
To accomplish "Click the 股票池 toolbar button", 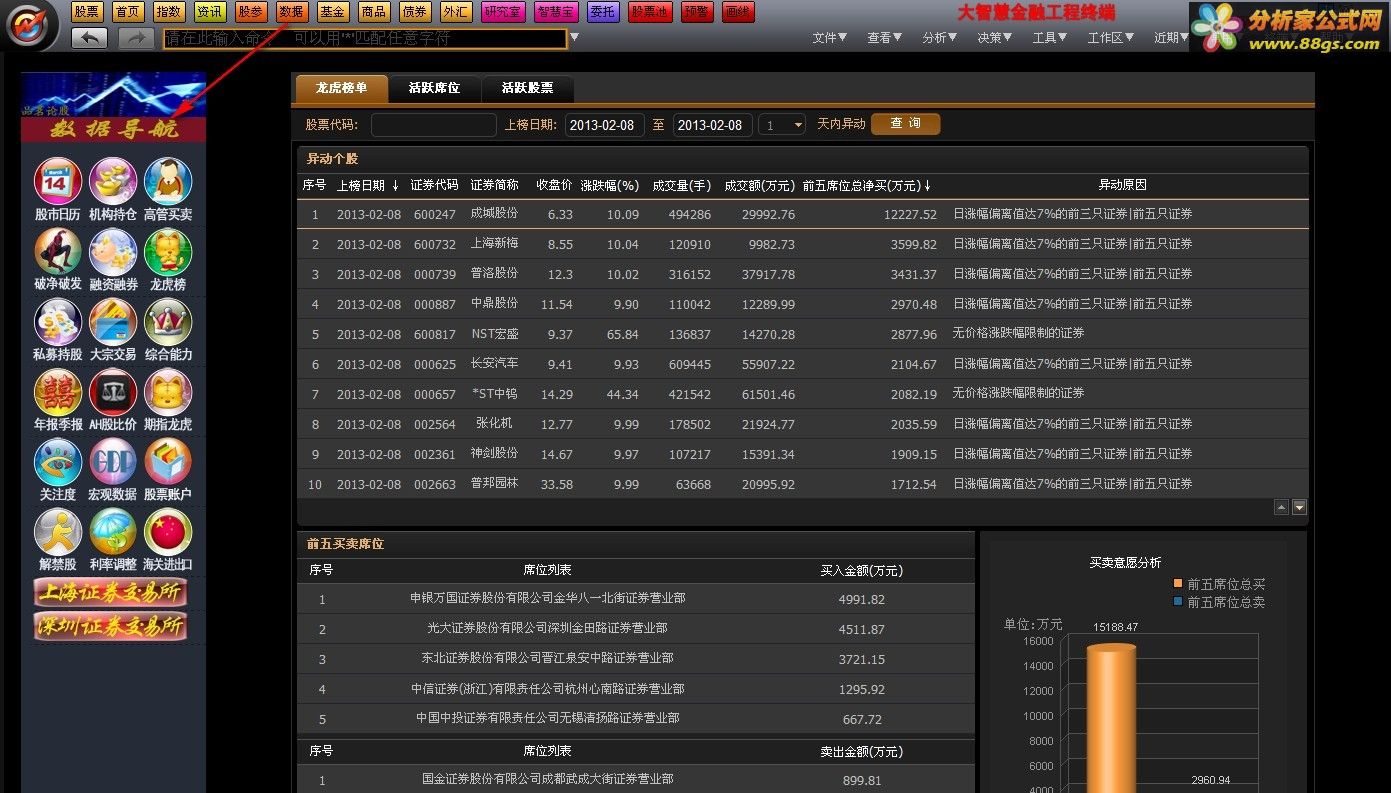I will tap(650, 12).
